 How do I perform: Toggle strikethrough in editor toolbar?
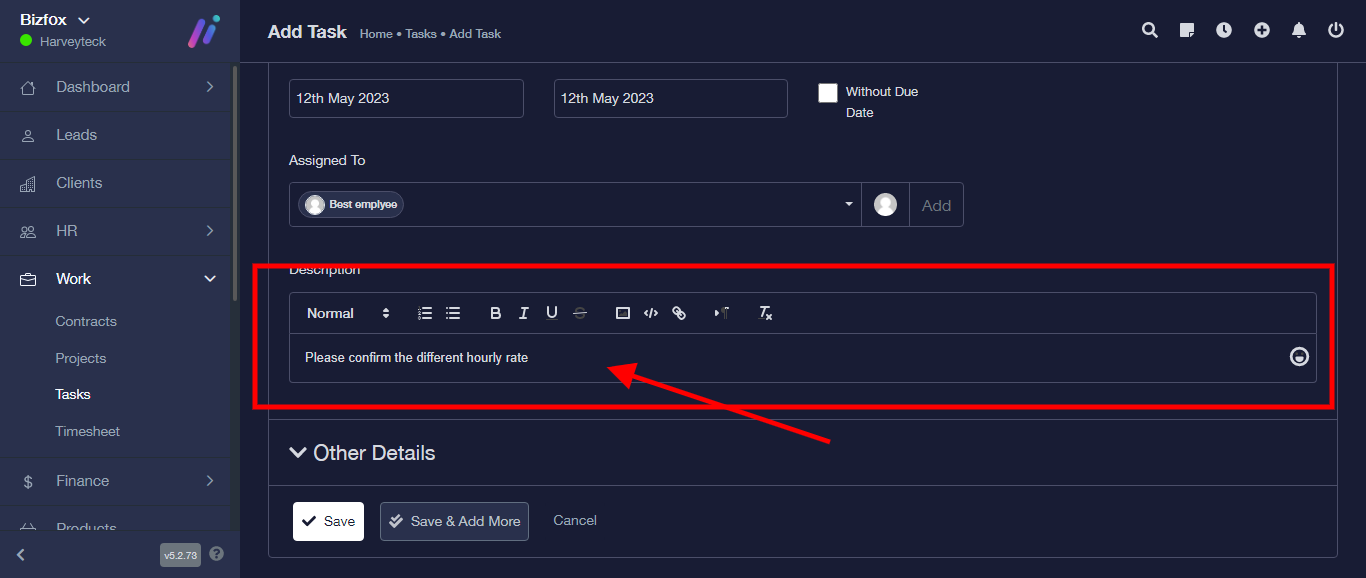click(580, 313)
